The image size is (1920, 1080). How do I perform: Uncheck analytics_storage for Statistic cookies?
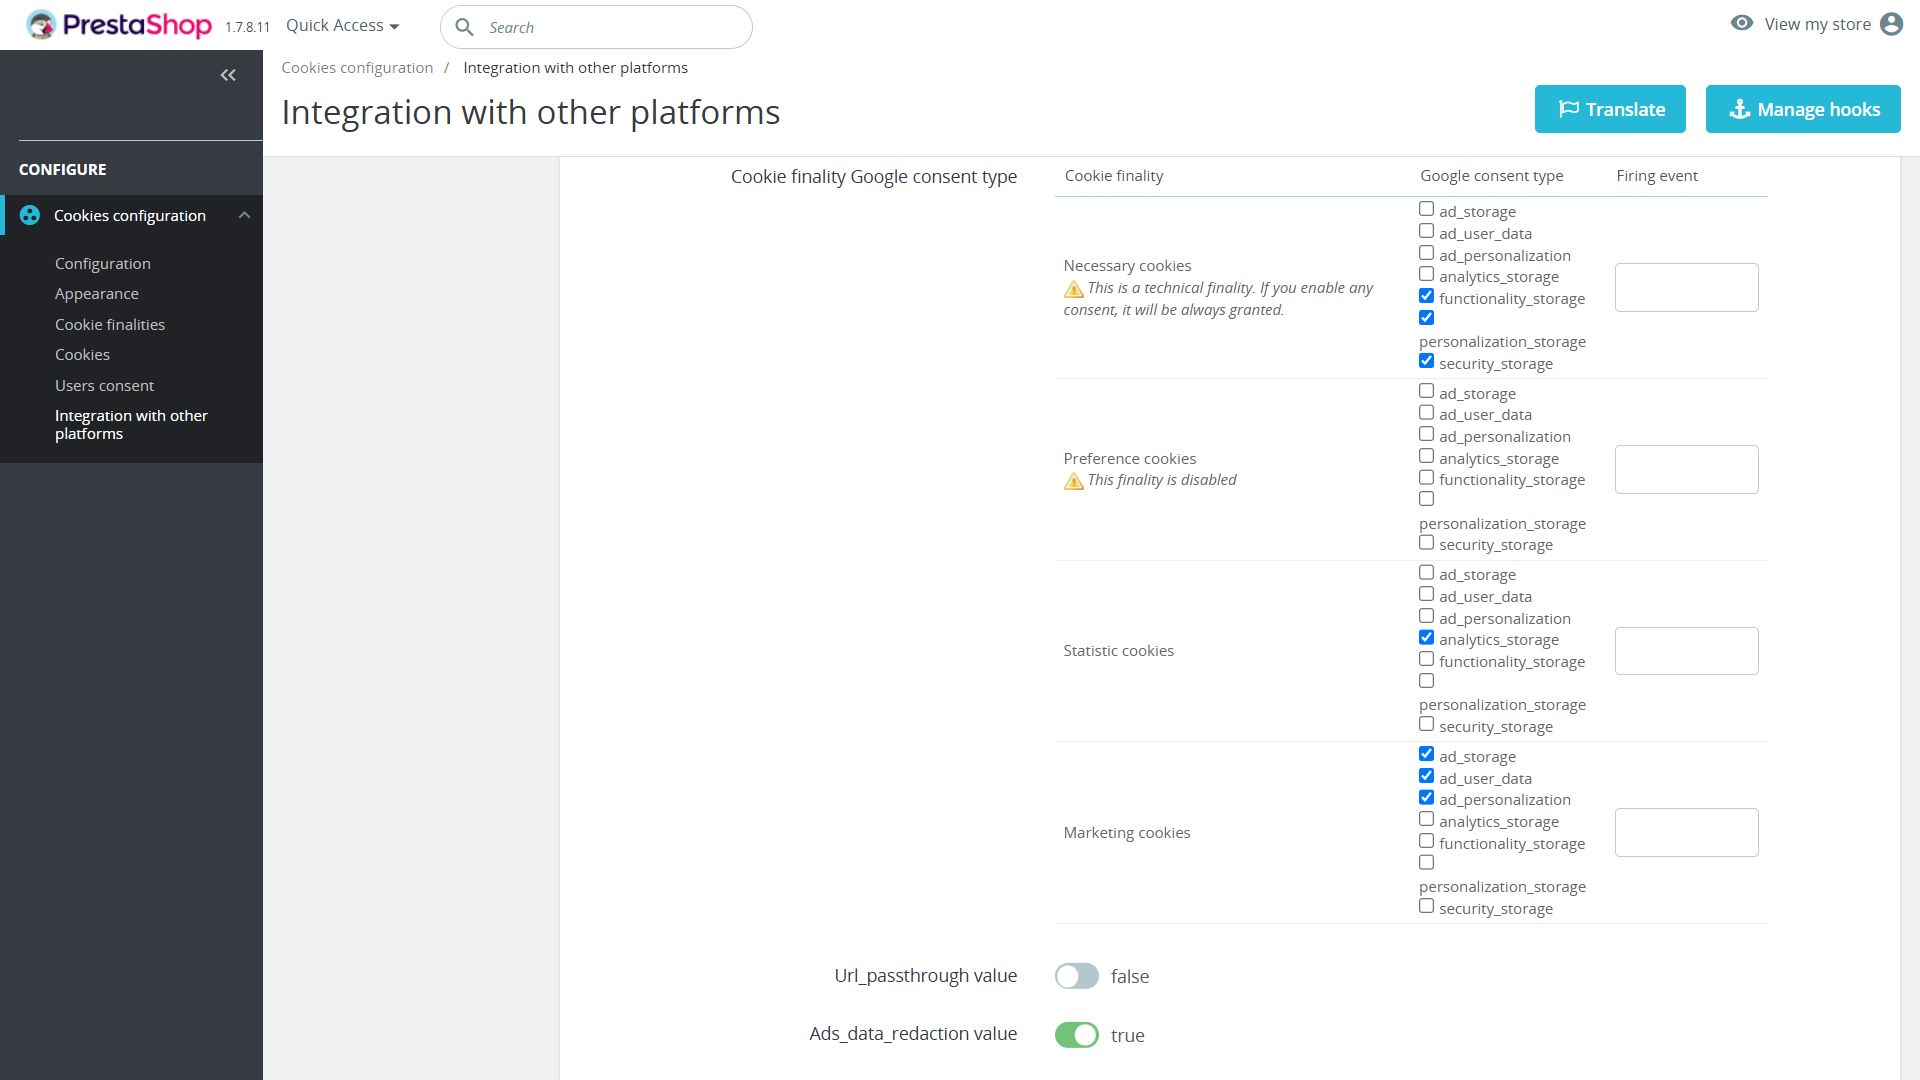point(1426,638)
